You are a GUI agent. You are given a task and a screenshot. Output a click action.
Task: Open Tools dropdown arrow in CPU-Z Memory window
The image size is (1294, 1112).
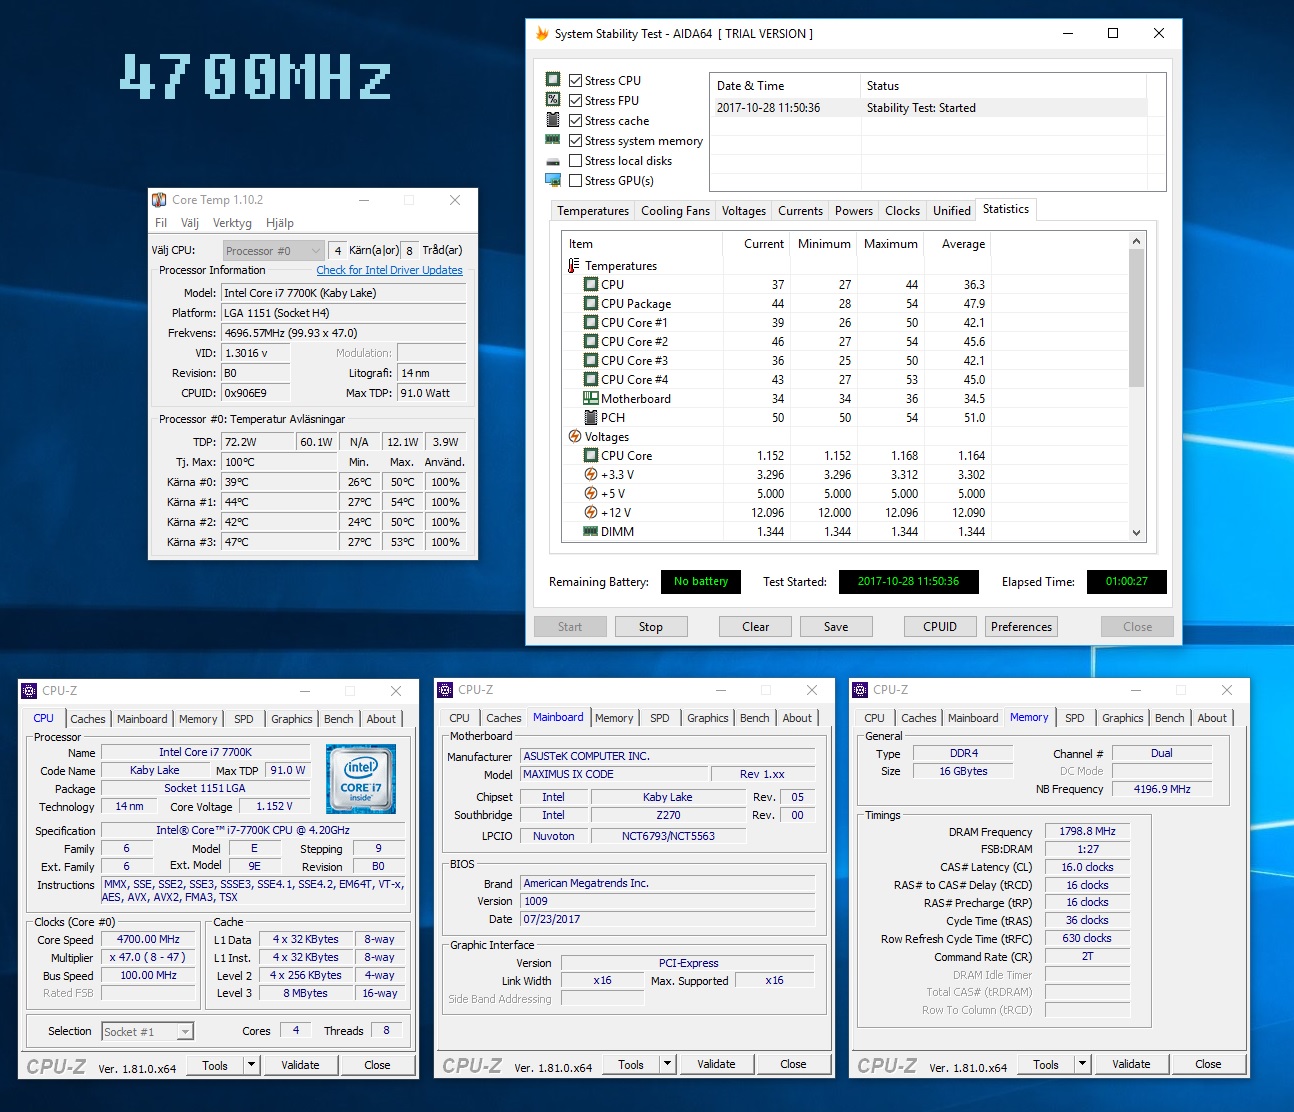(x=1083, y=1064)
